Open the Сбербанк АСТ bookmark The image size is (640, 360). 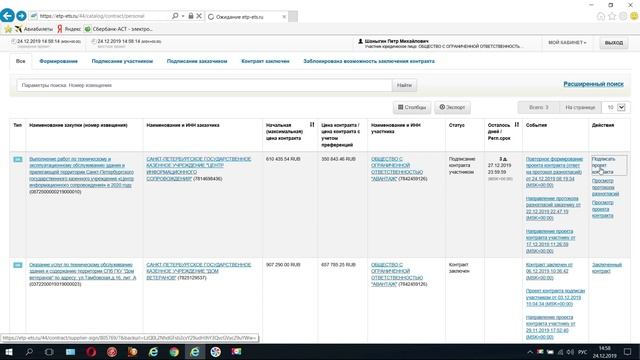[x=118, y=29]
